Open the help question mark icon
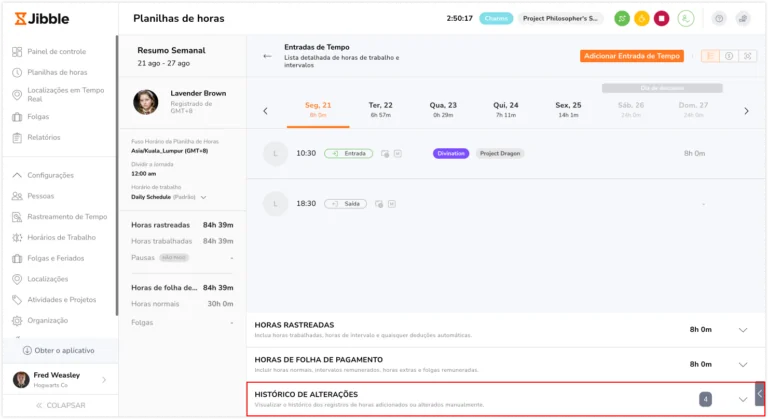Screen dimensions: 768x419 pyautogui.click(x=719, y=19)
